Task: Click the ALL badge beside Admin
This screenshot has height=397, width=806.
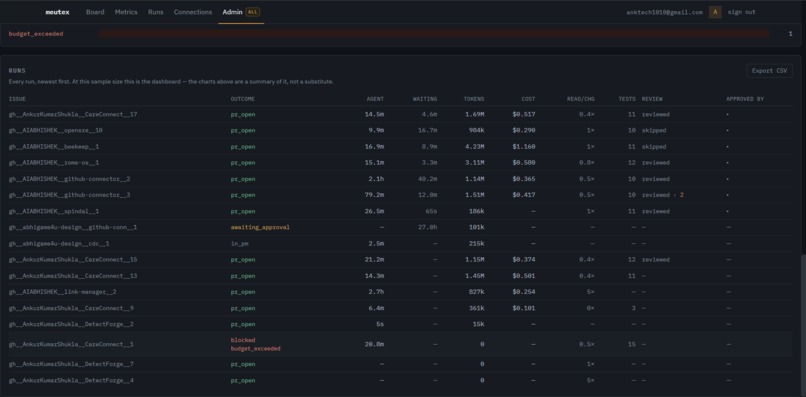Action: click(x=252, y=12)
